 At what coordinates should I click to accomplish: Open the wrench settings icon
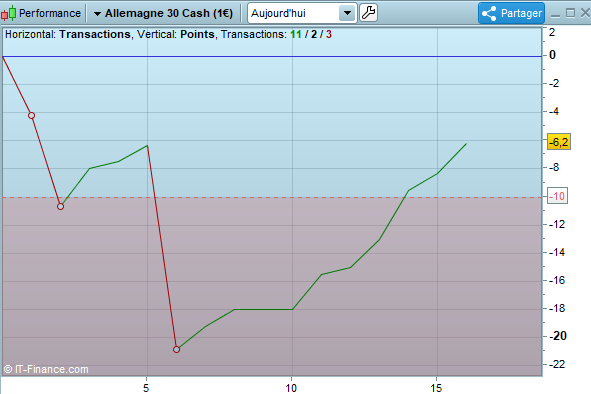pyautogui.click(x=368, y=13)
